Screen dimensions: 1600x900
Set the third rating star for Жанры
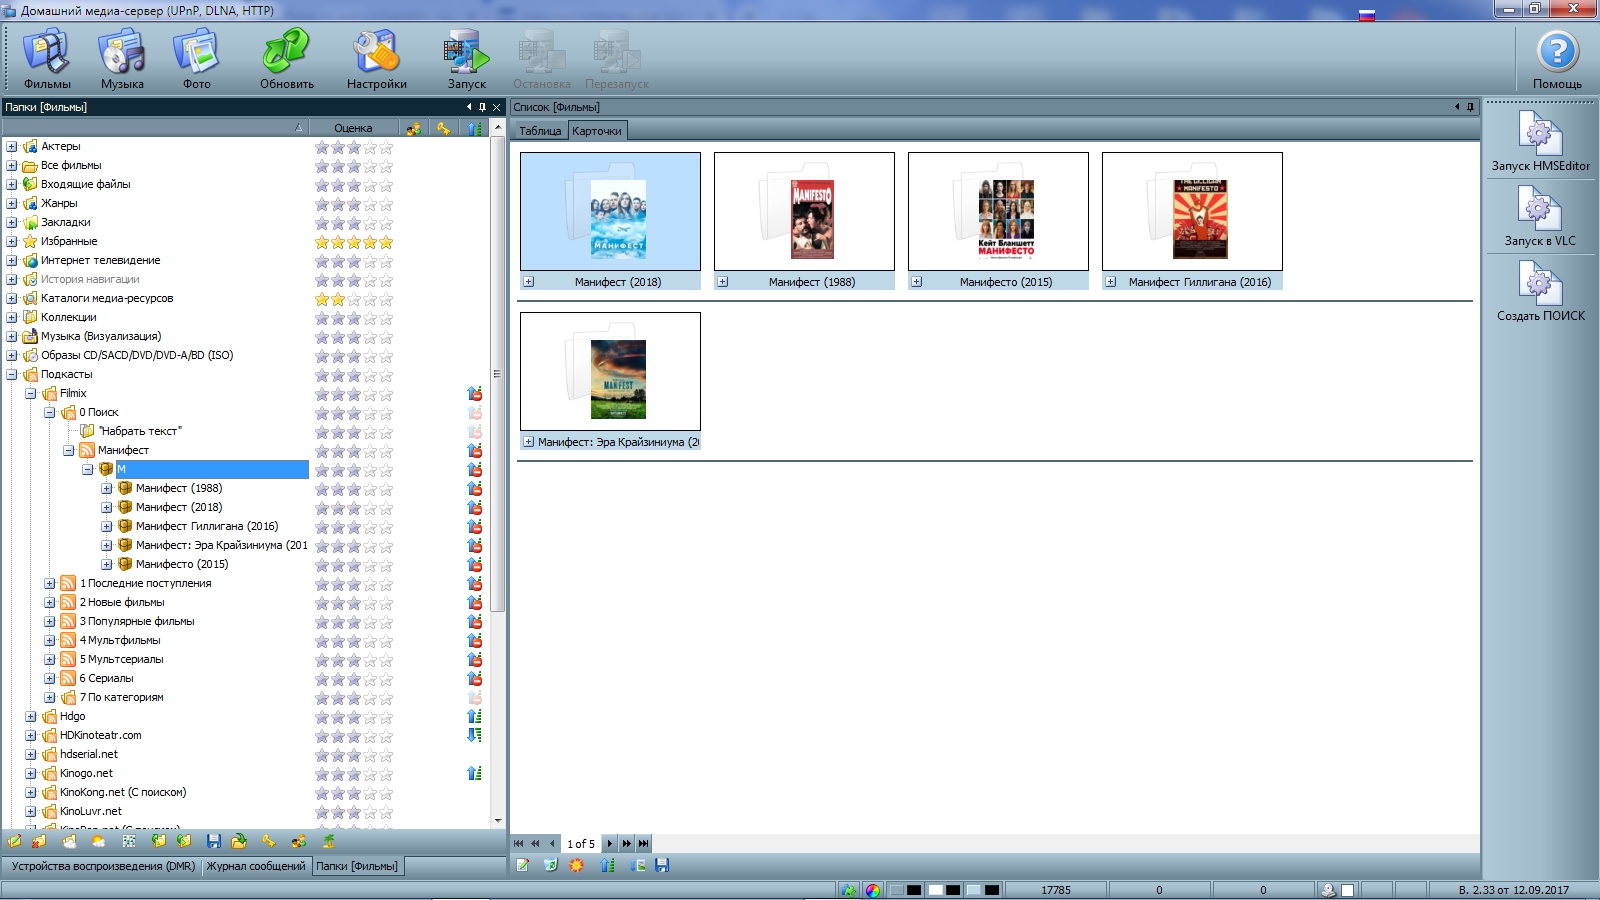[354, 204]
